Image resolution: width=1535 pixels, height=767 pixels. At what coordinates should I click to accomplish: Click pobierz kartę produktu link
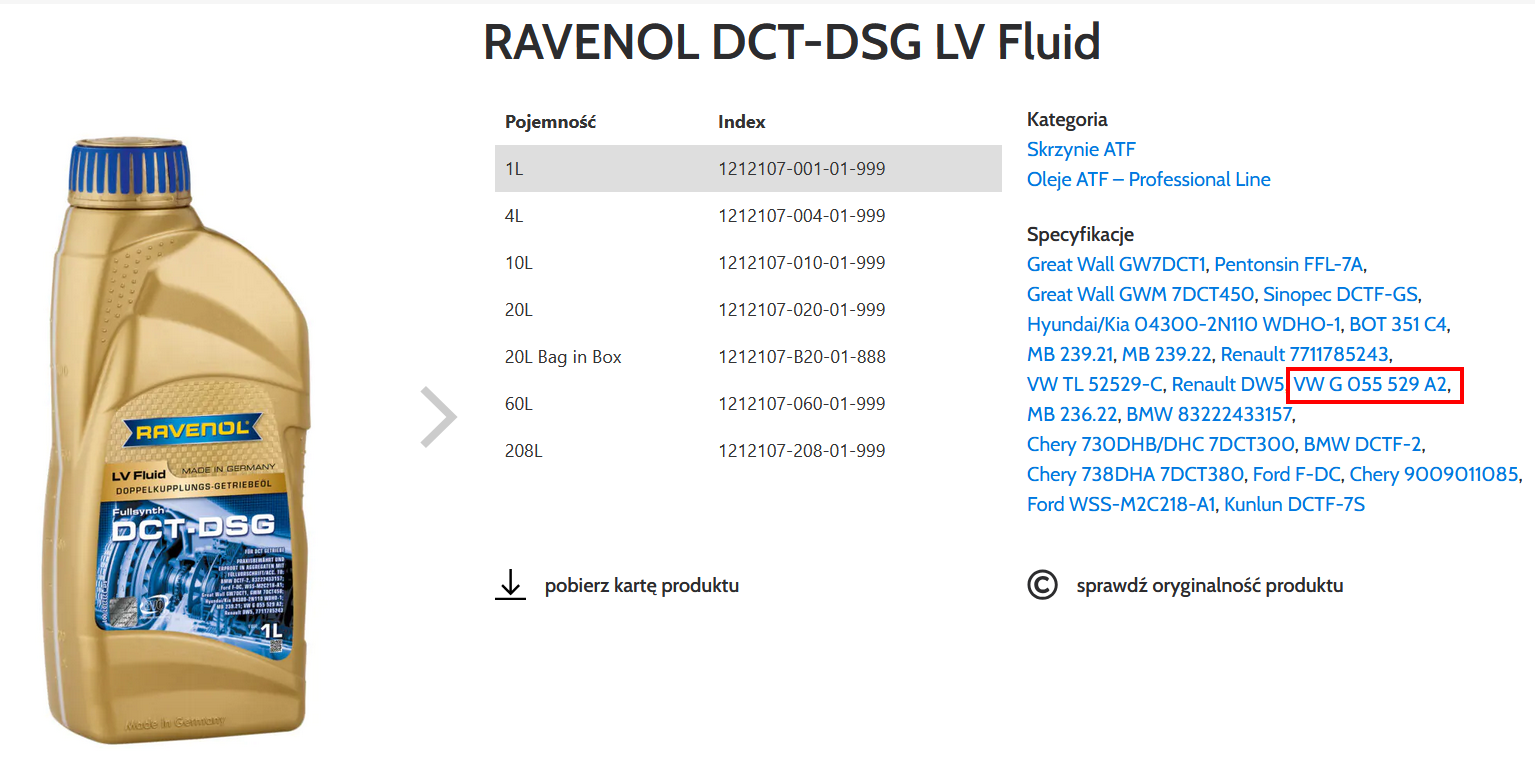[641, 586]
